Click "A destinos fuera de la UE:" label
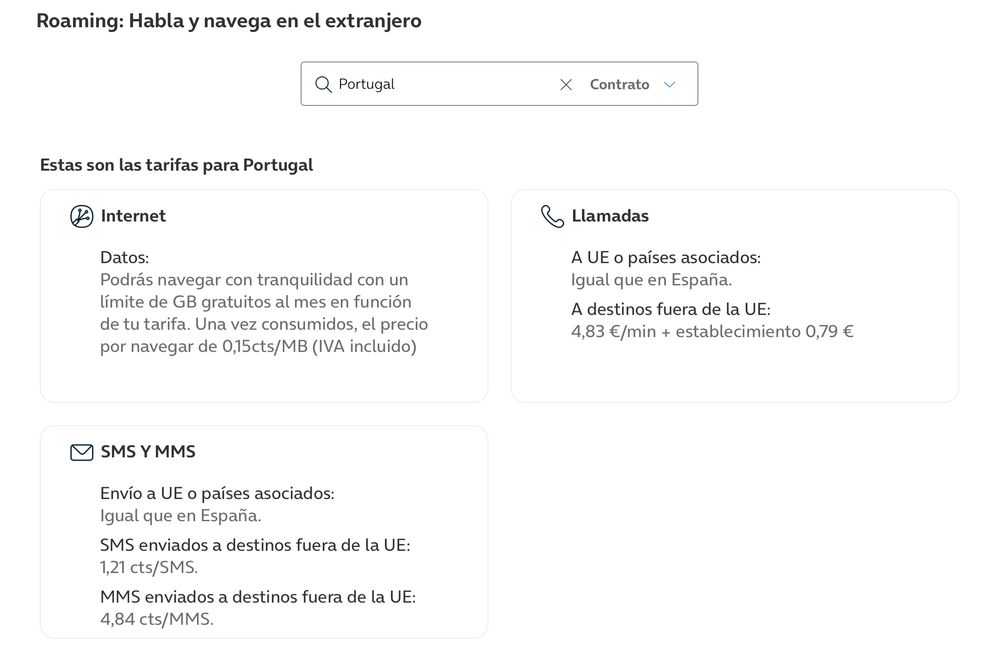Viewport: 999px width, 647px height. pos(670,310)
